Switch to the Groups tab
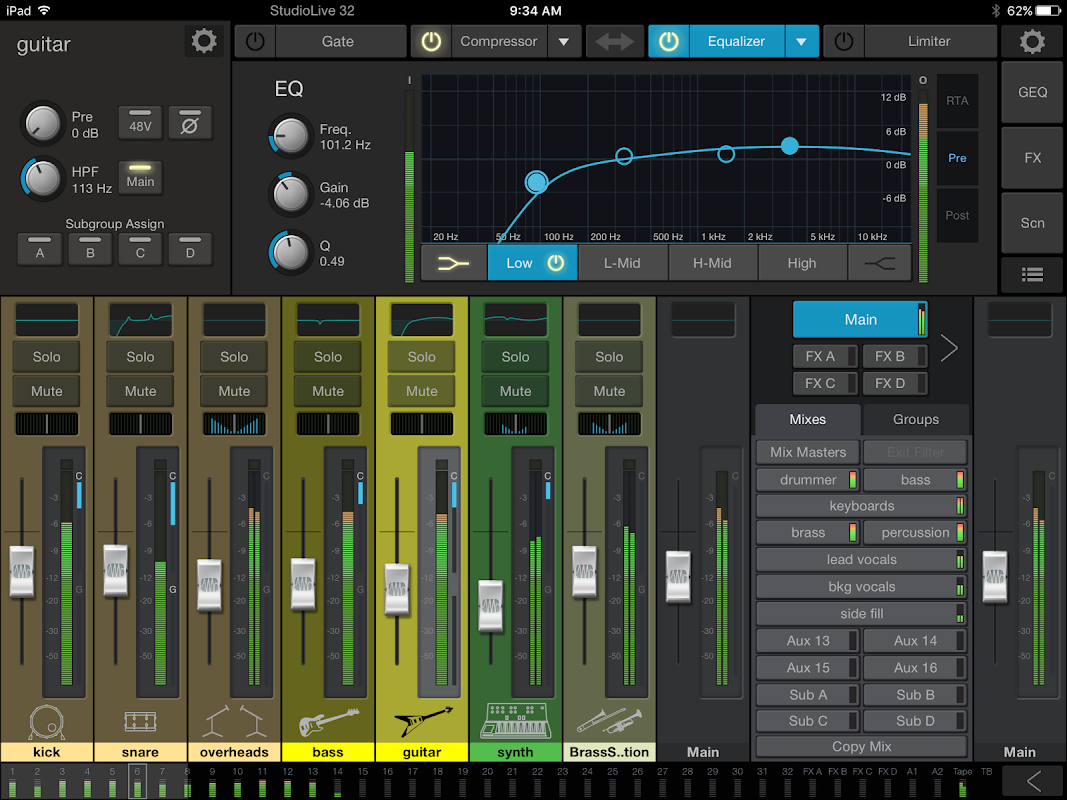 click(x=915, y=419)
